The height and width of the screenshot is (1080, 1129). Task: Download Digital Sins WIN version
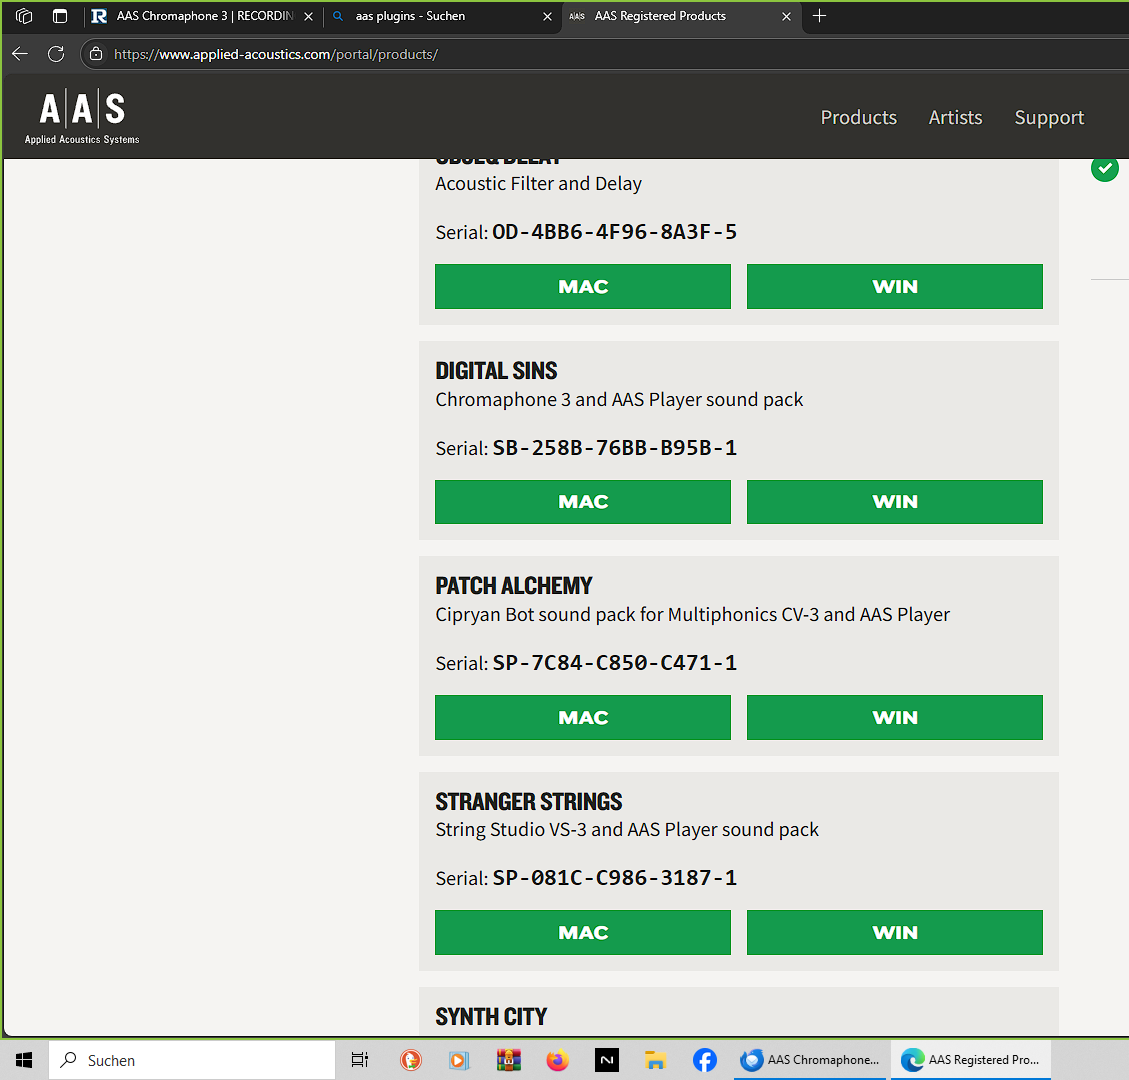coord(894,502)
